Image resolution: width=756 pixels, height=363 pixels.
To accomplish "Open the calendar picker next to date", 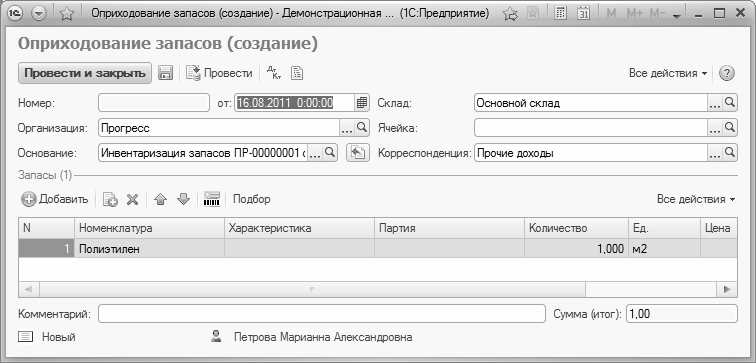I will coord(362,103).
